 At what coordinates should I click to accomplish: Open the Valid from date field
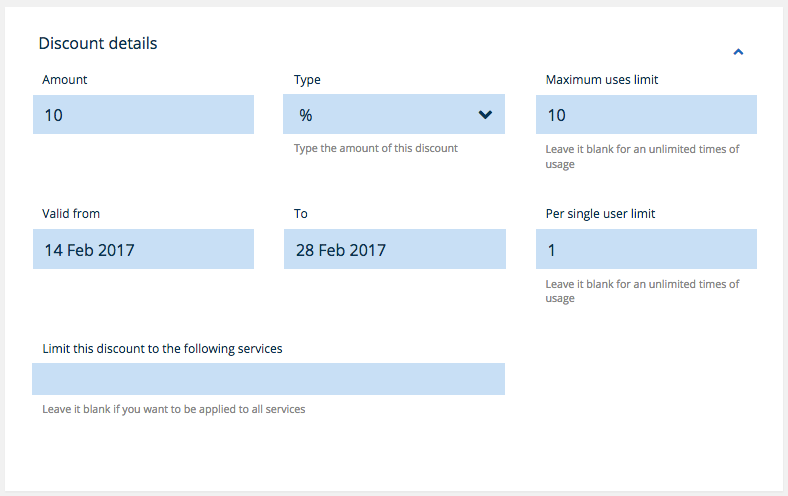[x=143, y=250]
